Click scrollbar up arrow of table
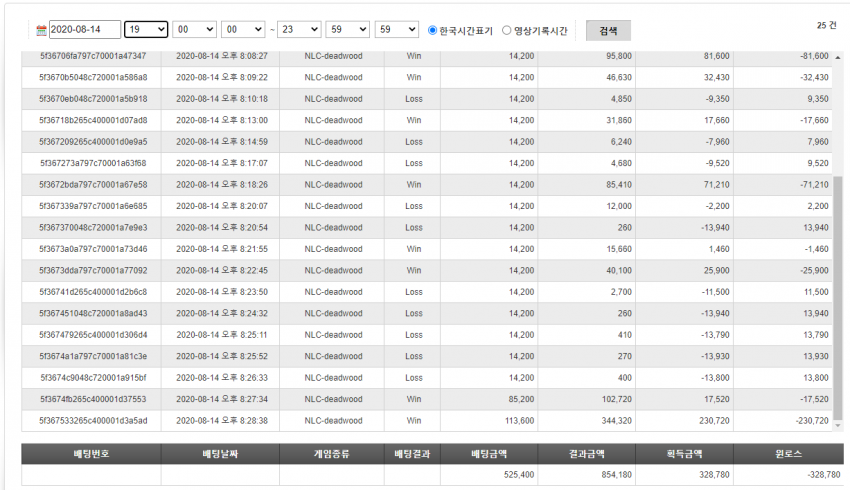 (x=838, y=57)
